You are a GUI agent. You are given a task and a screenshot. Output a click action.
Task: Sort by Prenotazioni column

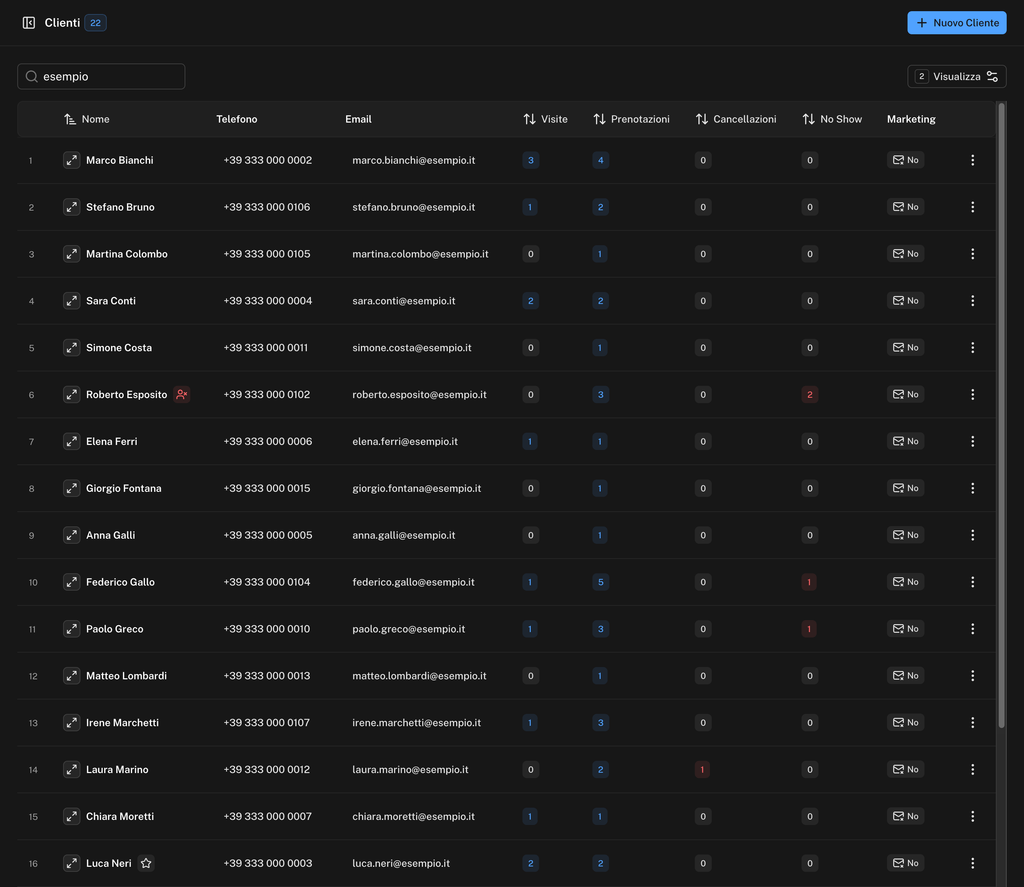point(632,119)
